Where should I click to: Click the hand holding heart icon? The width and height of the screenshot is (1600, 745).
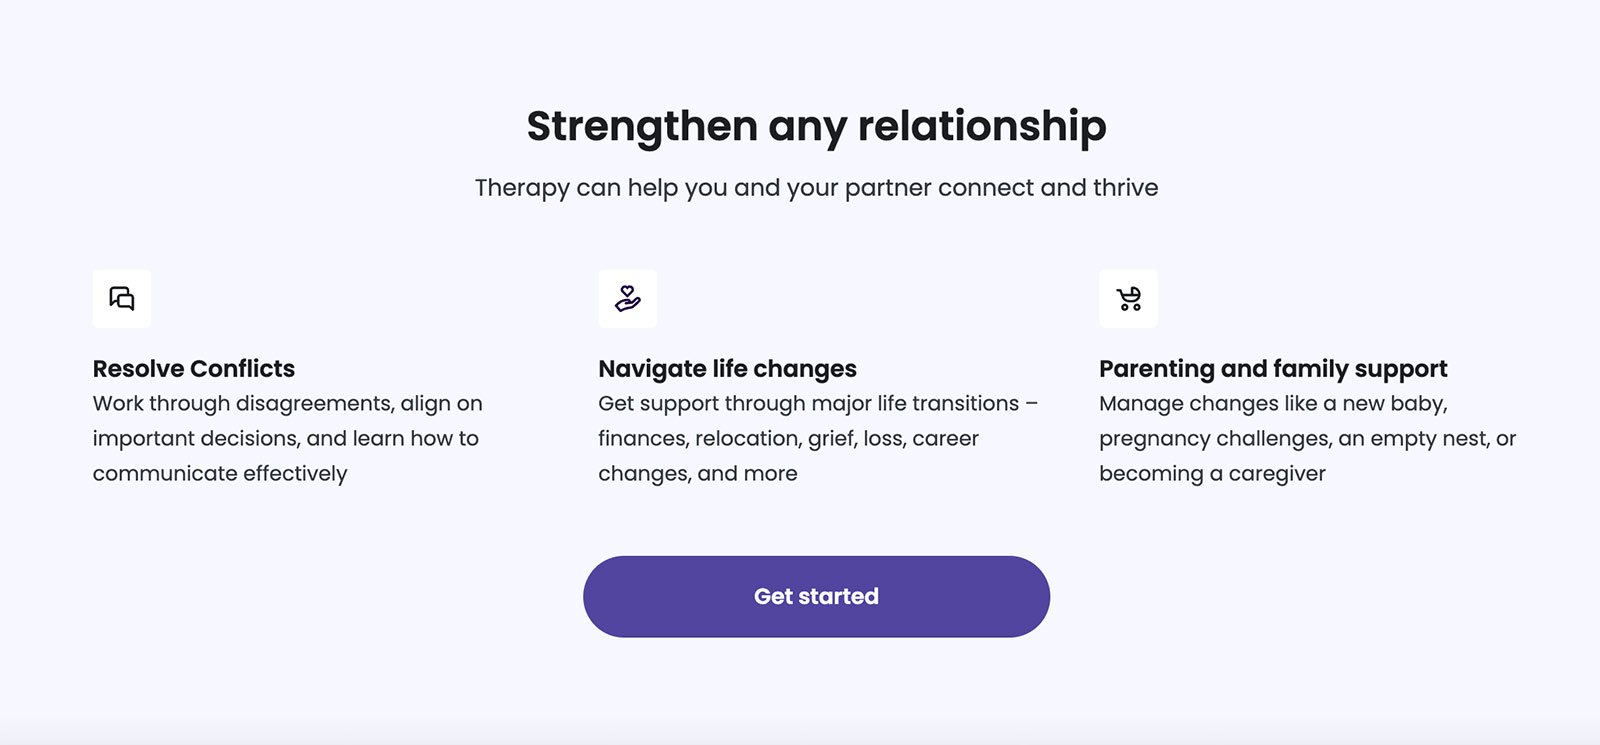click(x=628, y=298)
